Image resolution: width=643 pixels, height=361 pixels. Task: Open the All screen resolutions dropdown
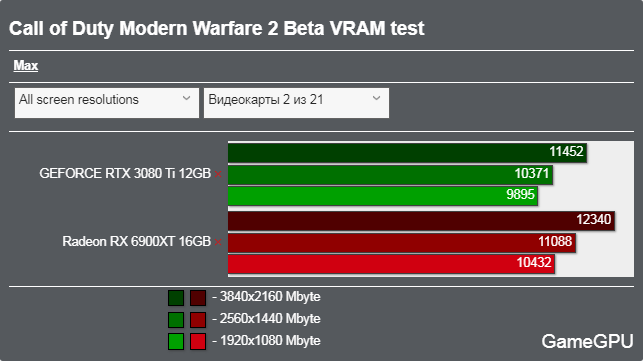tap(107, 103)
